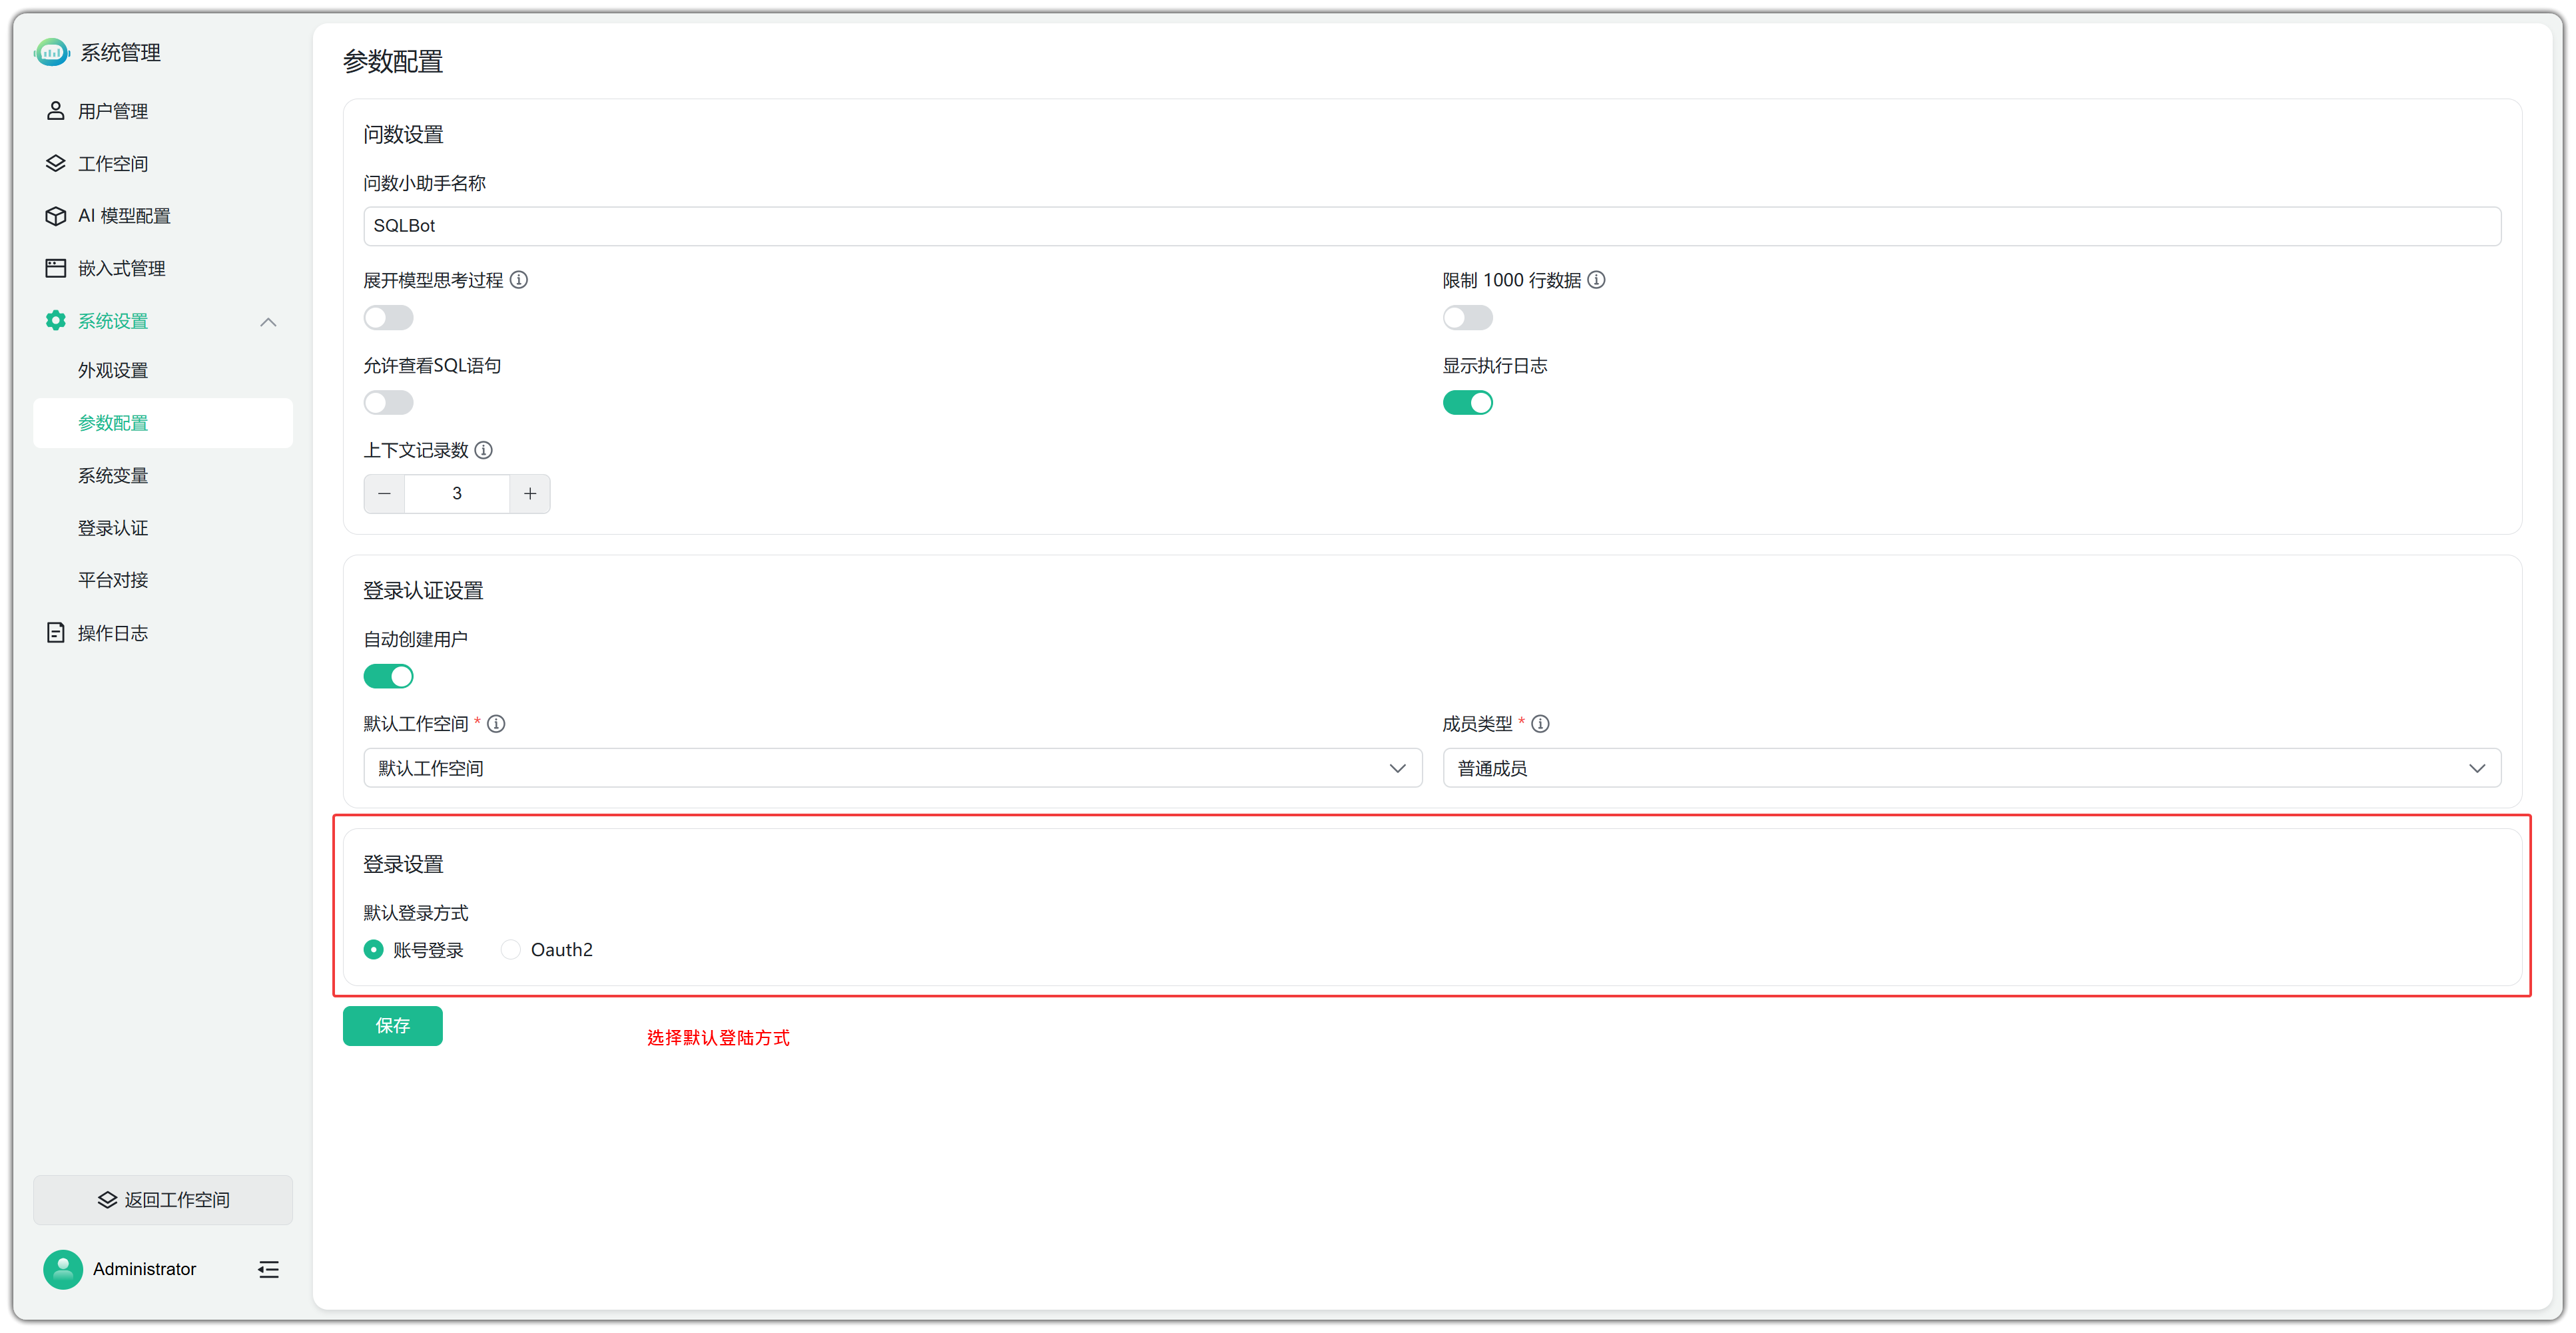Click the operation log document icon

(56, 633)
